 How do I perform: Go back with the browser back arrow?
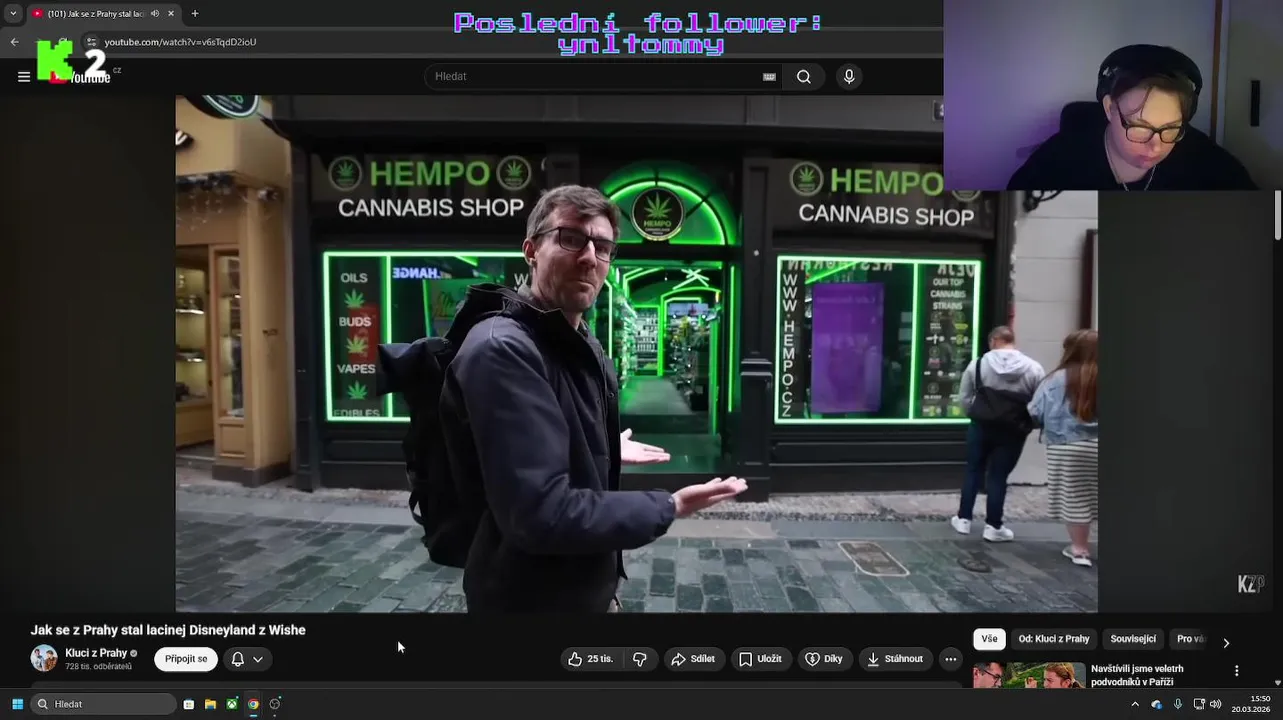14,42
